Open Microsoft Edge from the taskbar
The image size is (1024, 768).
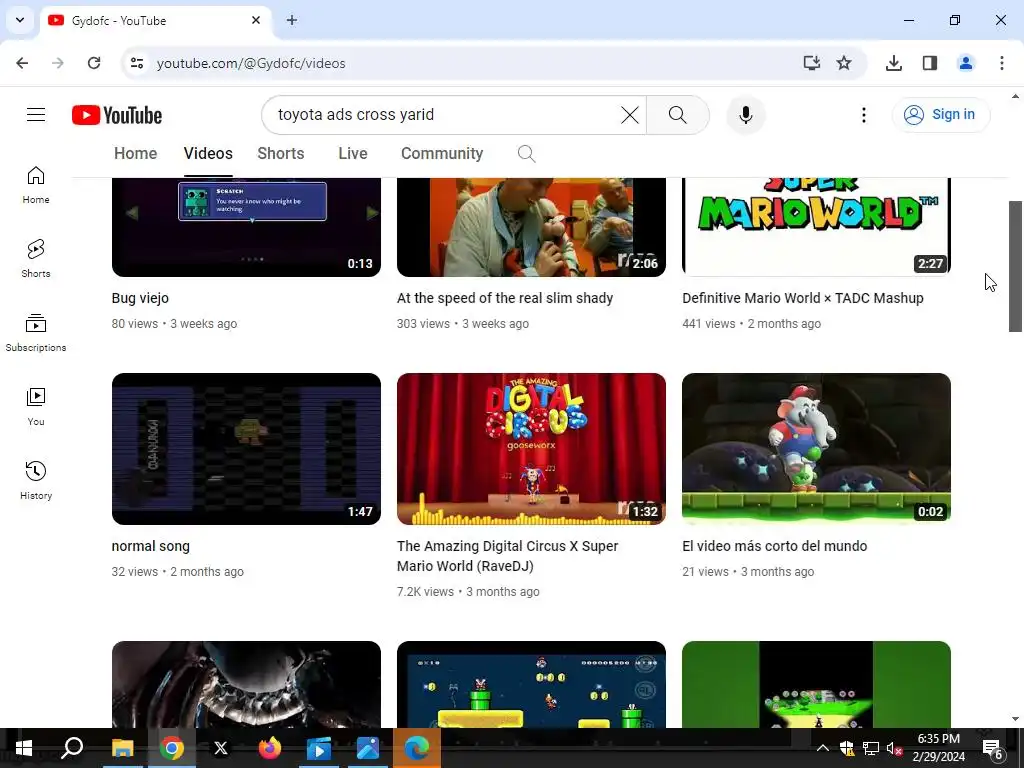(x=416, y=748)
